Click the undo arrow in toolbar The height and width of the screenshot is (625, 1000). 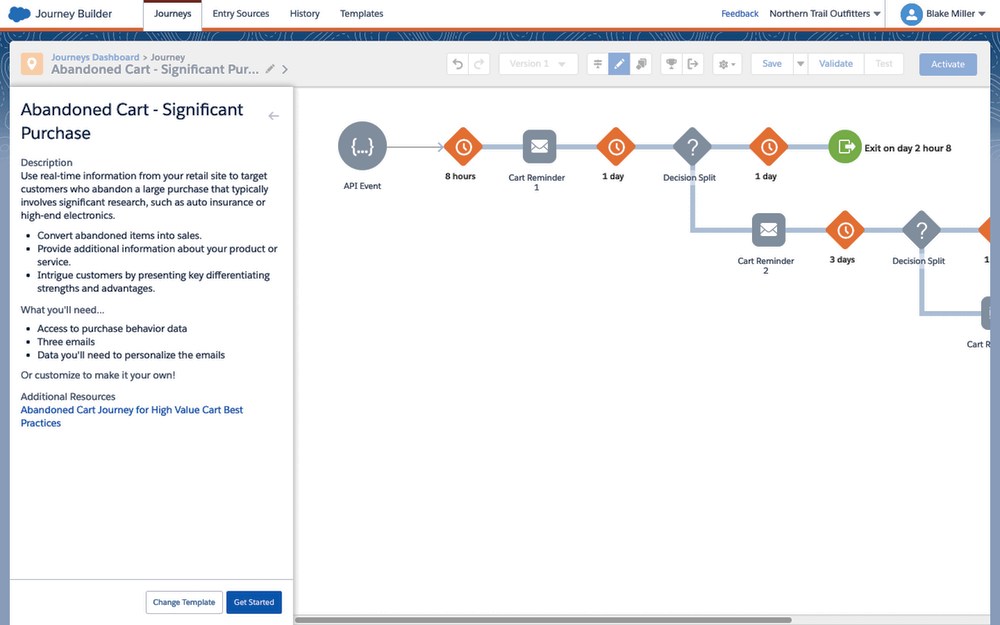coord(458,64)
